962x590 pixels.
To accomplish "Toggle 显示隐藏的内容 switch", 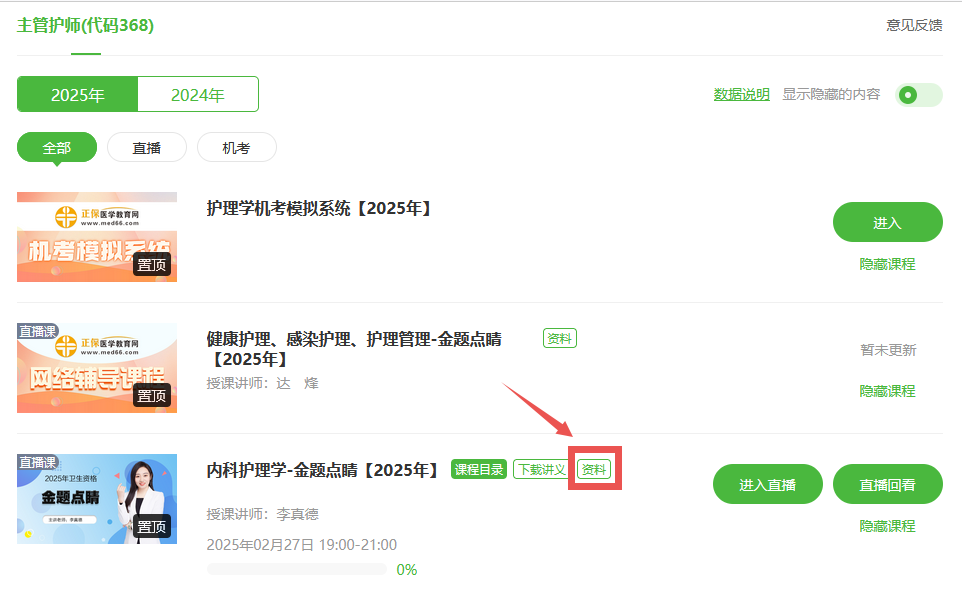I will pyautogui.click(x=918, y=95).
